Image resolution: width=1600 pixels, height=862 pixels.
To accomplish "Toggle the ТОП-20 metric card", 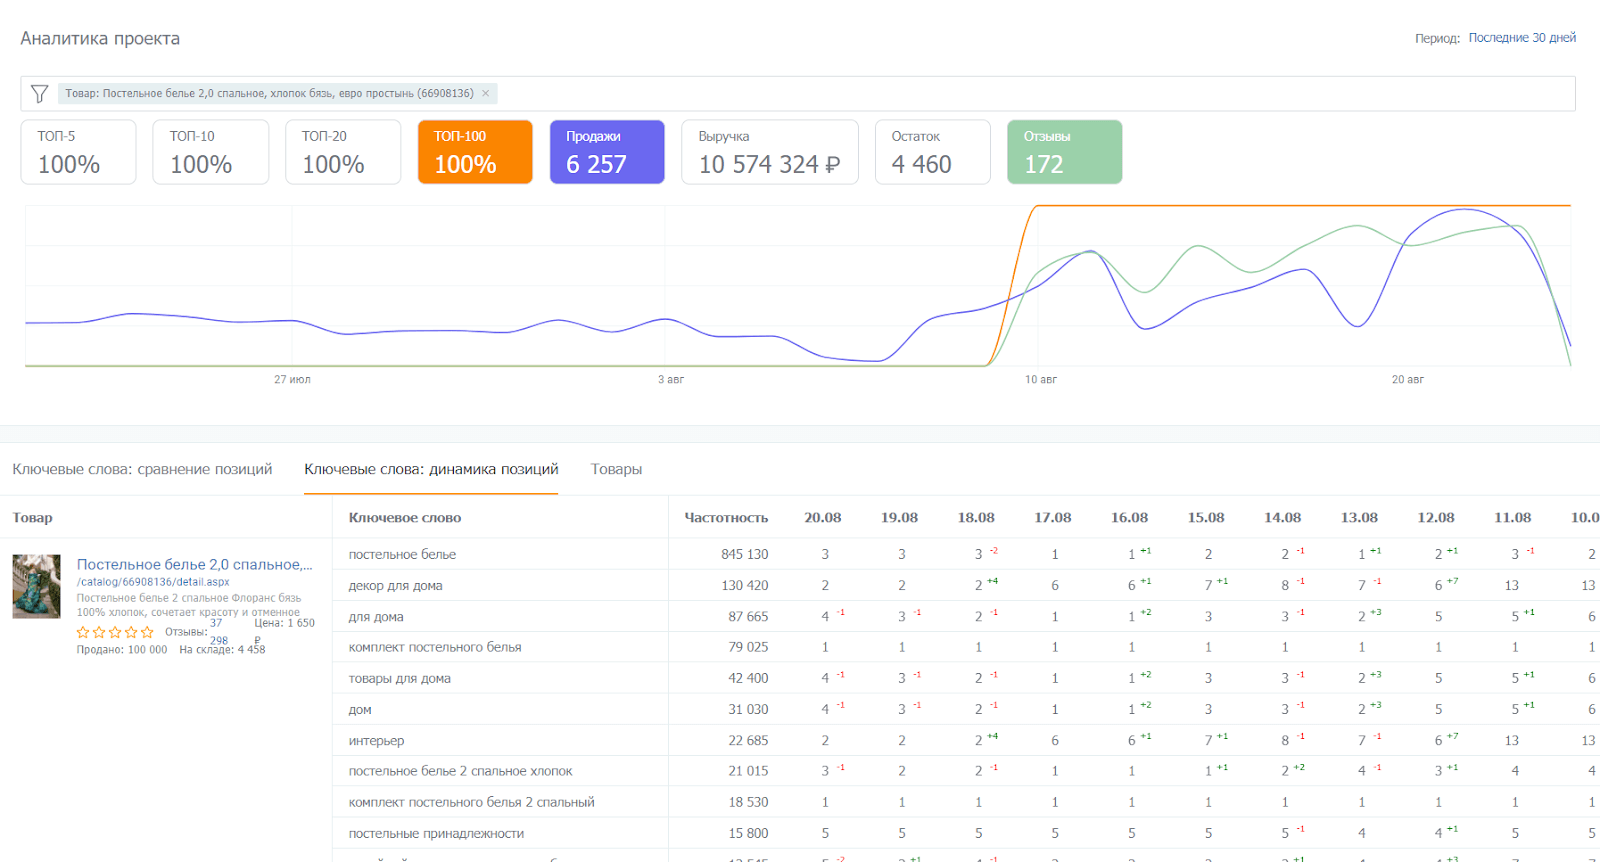I will pos(342,152).
